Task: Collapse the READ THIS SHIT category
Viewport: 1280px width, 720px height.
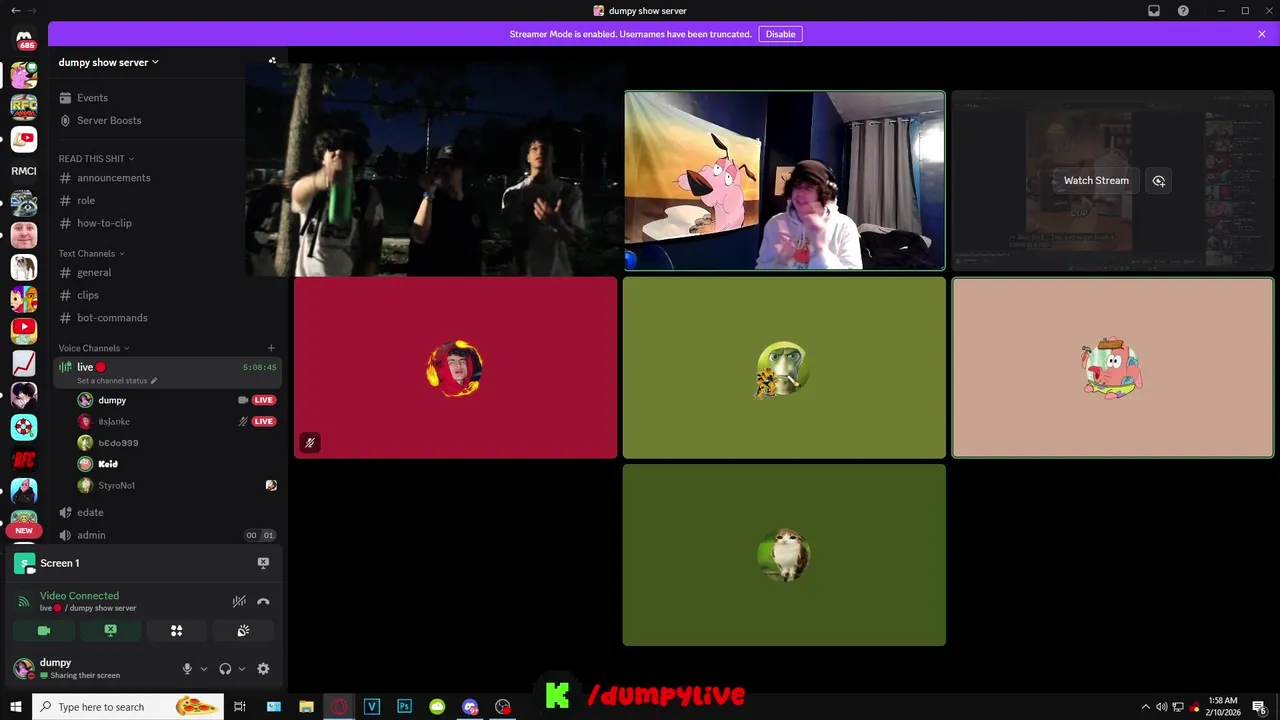Action: click(96, 159)
